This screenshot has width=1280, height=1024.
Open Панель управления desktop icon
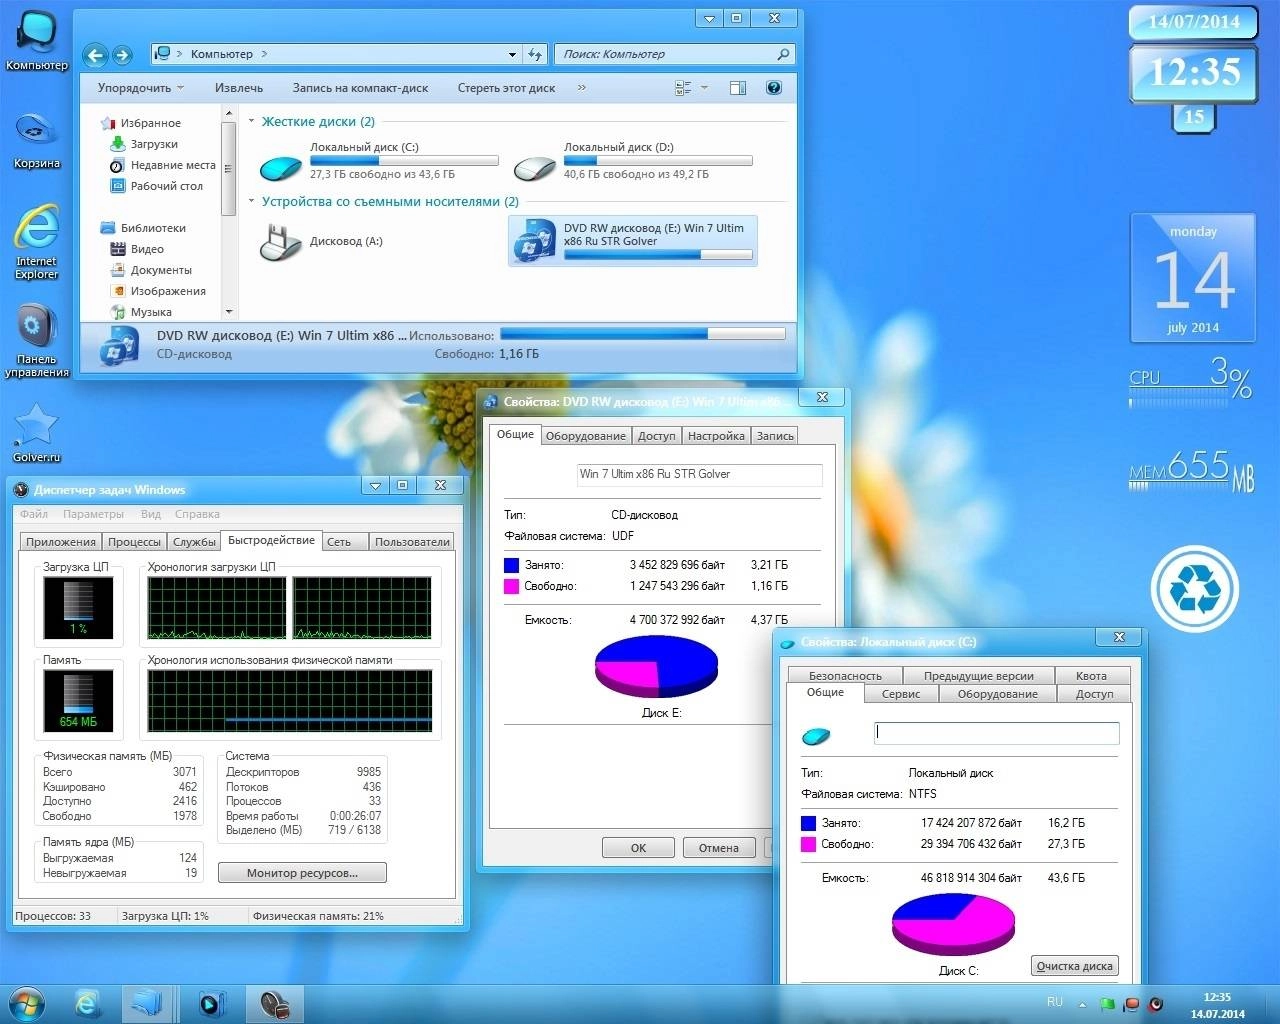pos(37,340)
